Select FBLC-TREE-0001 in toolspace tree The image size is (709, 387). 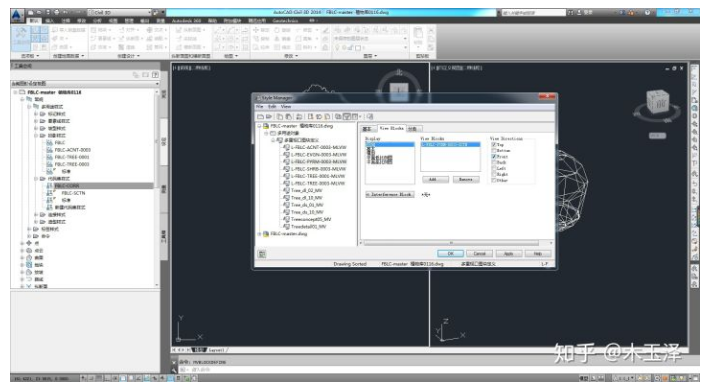(x=71, y=157)
